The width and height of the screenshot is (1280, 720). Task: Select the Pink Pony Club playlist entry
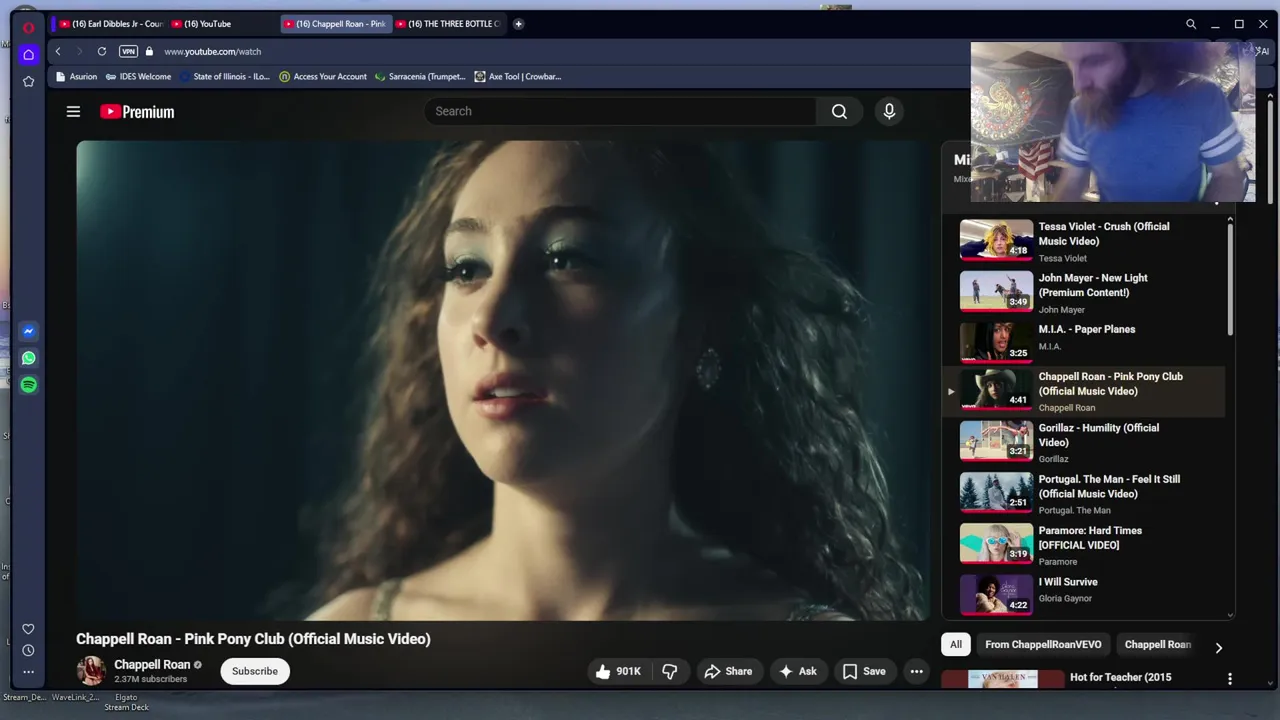[x=1084, y=391]
